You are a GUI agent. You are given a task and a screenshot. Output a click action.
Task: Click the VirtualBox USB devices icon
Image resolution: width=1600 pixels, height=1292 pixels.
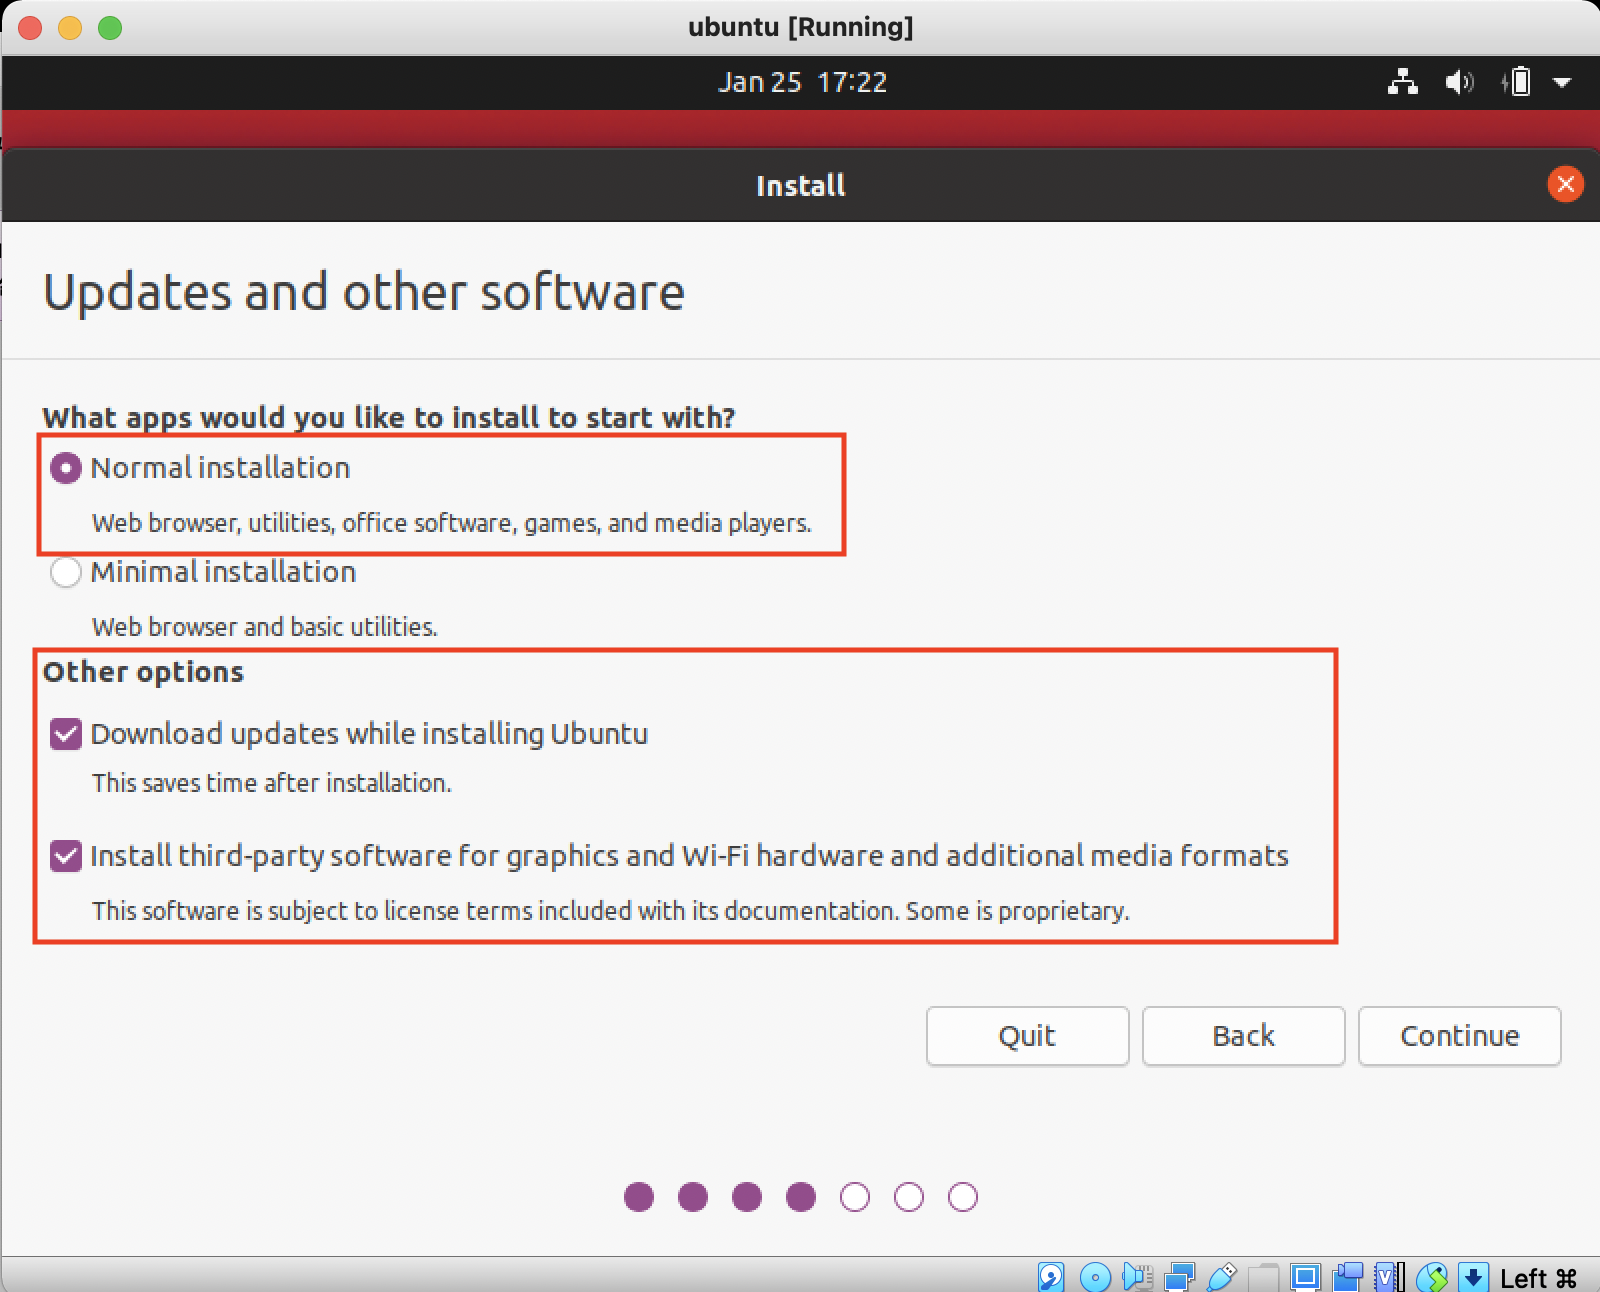tap(1222, 1277)
